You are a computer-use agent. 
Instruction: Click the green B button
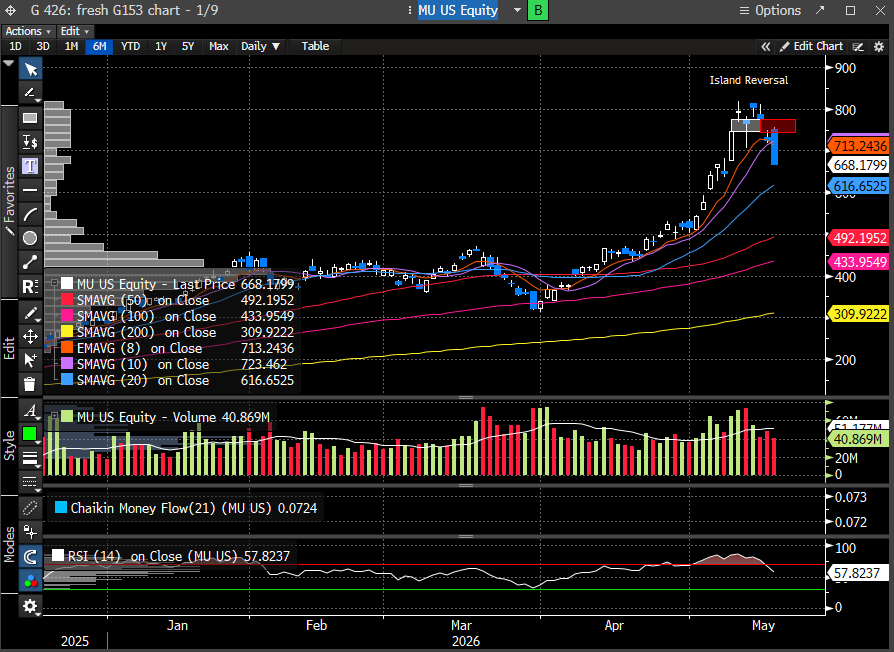(538, 10)
